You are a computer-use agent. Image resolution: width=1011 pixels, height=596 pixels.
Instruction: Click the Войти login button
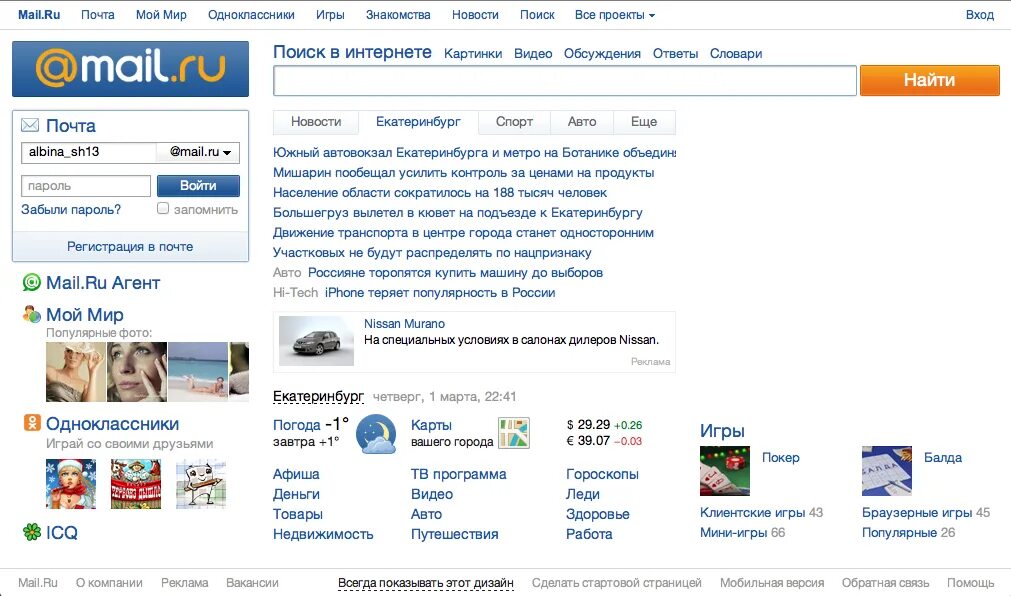pyautogui.click(x=198, y=186)
